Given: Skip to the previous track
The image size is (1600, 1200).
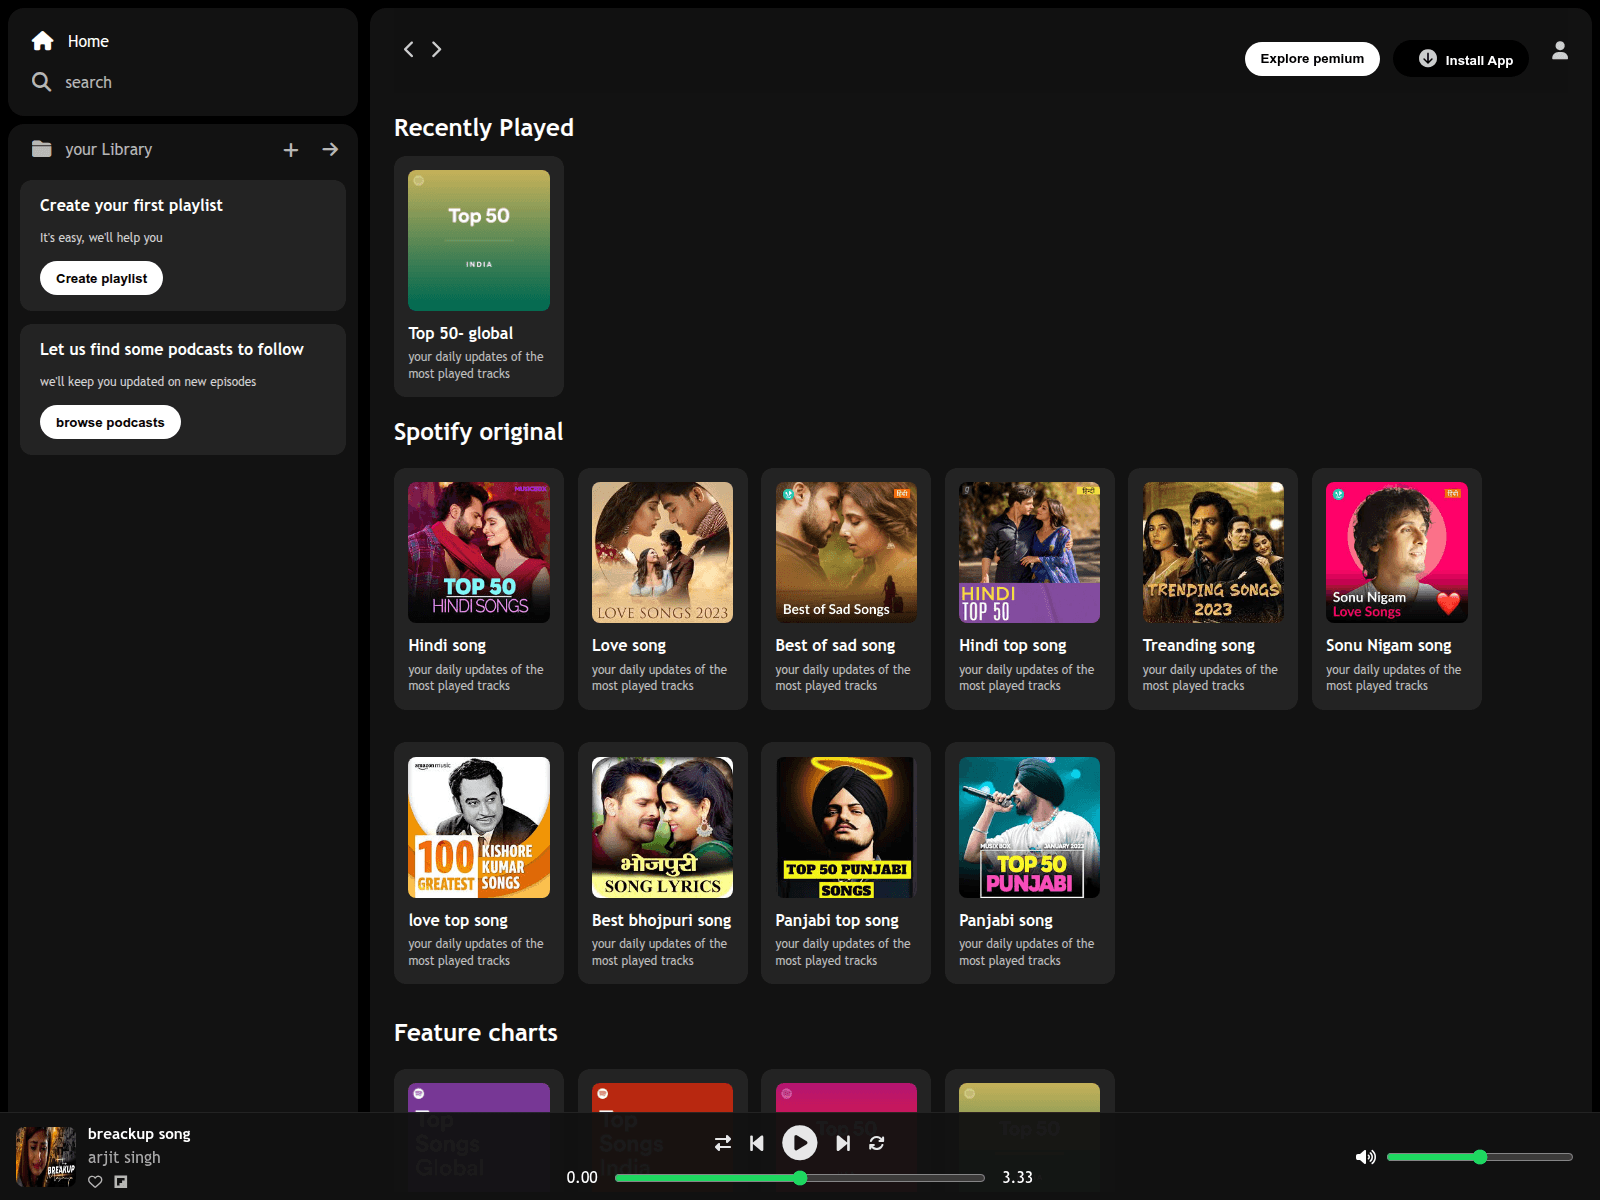Looking at the screenshot, I should point(757,1143).
